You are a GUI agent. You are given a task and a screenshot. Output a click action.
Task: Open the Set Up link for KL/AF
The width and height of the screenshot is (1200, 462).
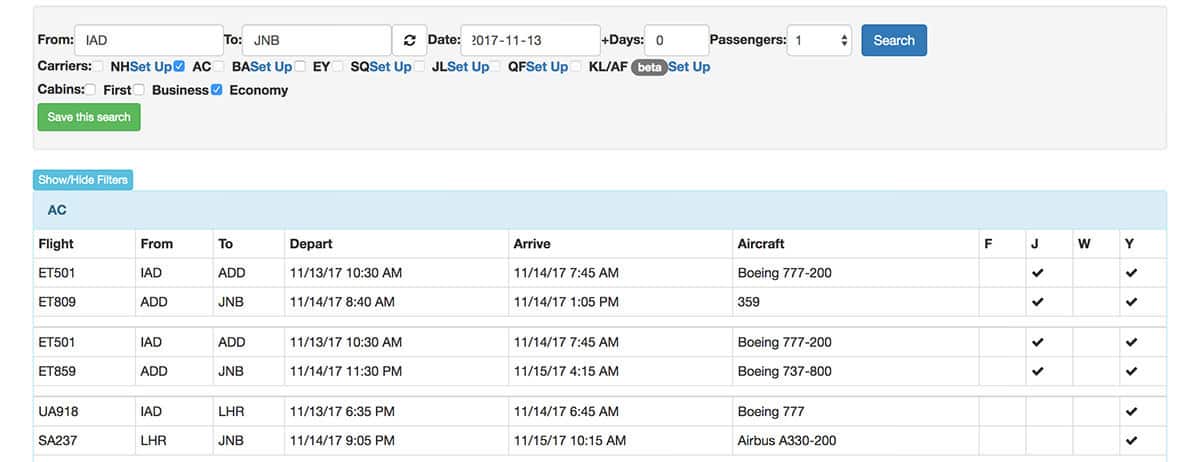click(689, 67)
